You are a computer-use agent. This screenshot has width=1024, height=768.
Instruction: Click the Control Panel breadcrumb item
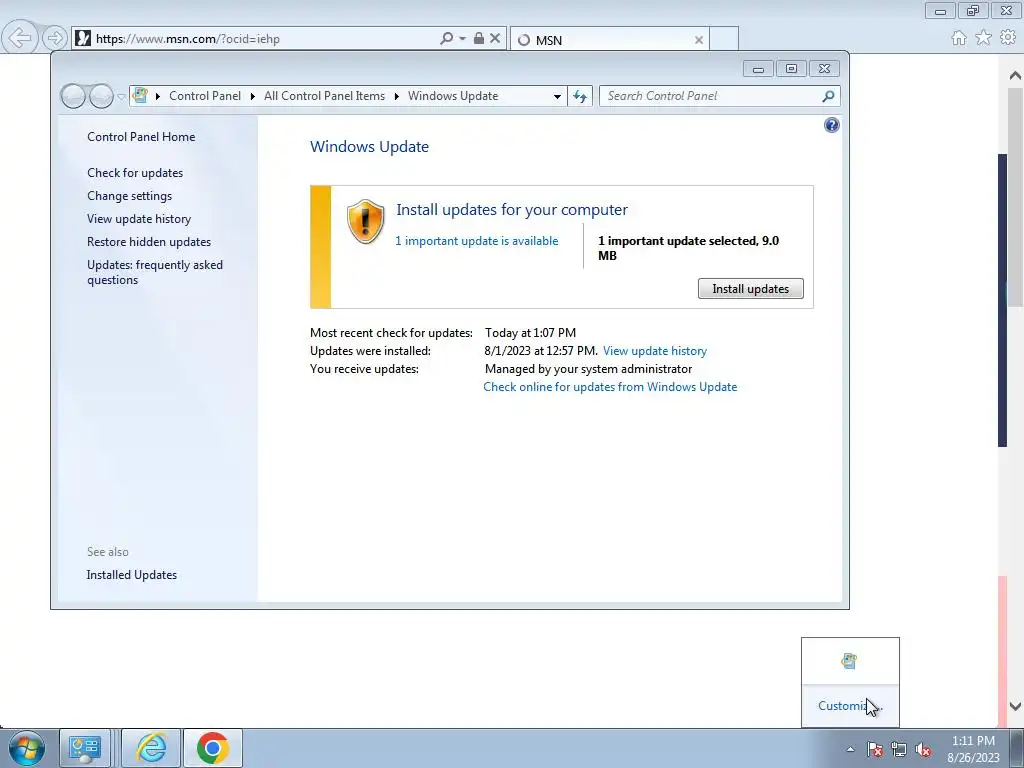205,96
